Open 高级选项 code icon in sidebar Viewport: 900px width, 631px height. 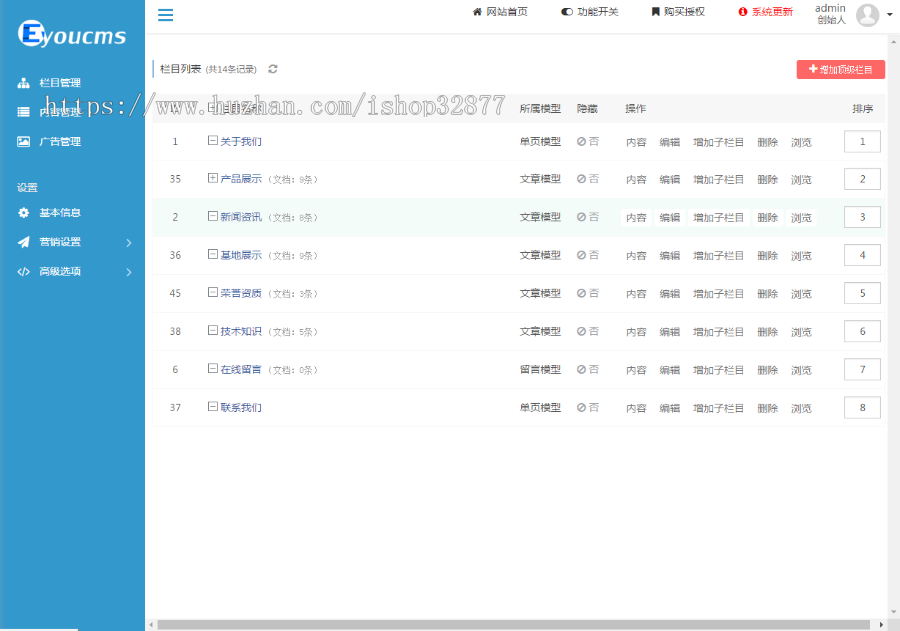25,271
